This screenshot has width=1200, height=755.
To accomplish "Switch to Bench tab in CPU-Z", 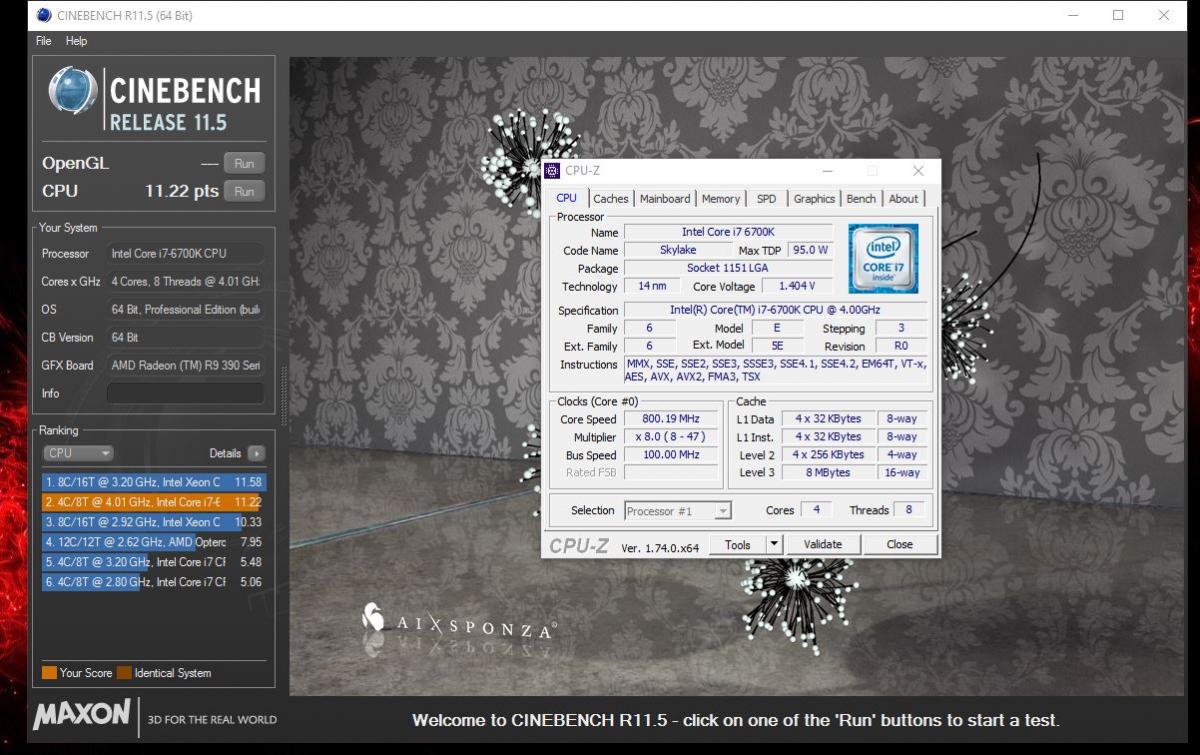I will pos(861,199).
